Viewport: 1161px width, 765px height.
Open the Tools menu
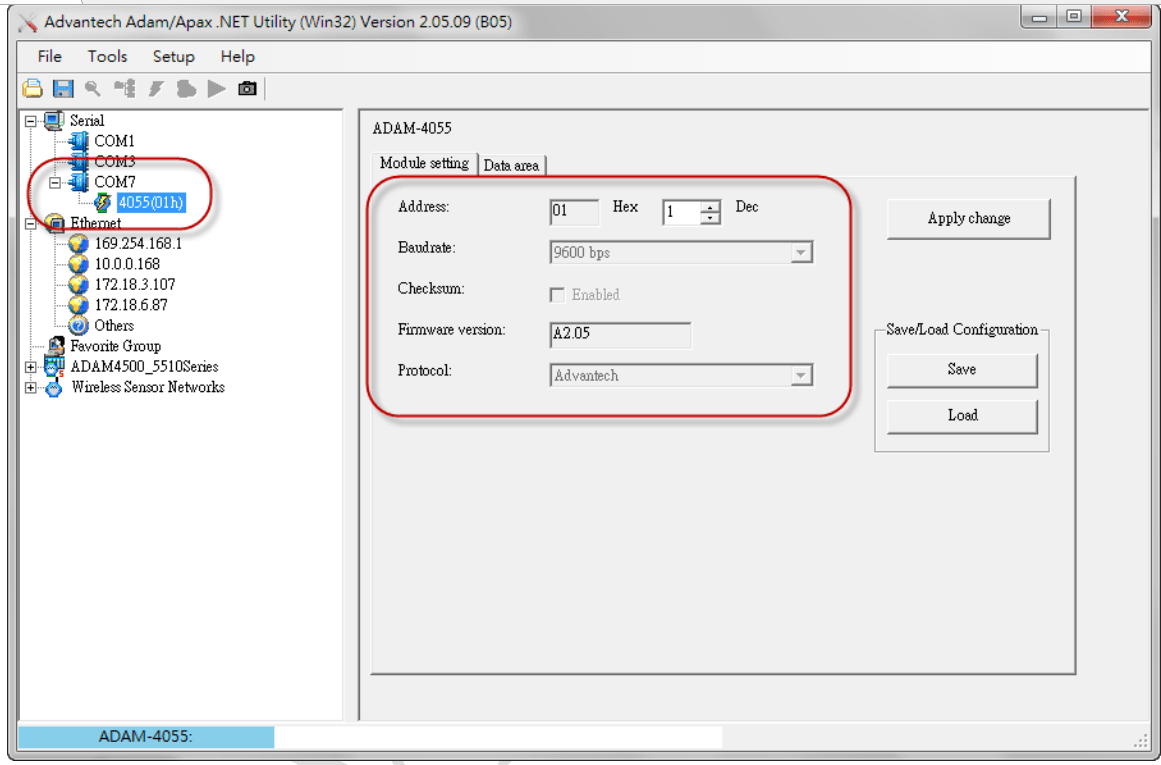tap(107, 56)
